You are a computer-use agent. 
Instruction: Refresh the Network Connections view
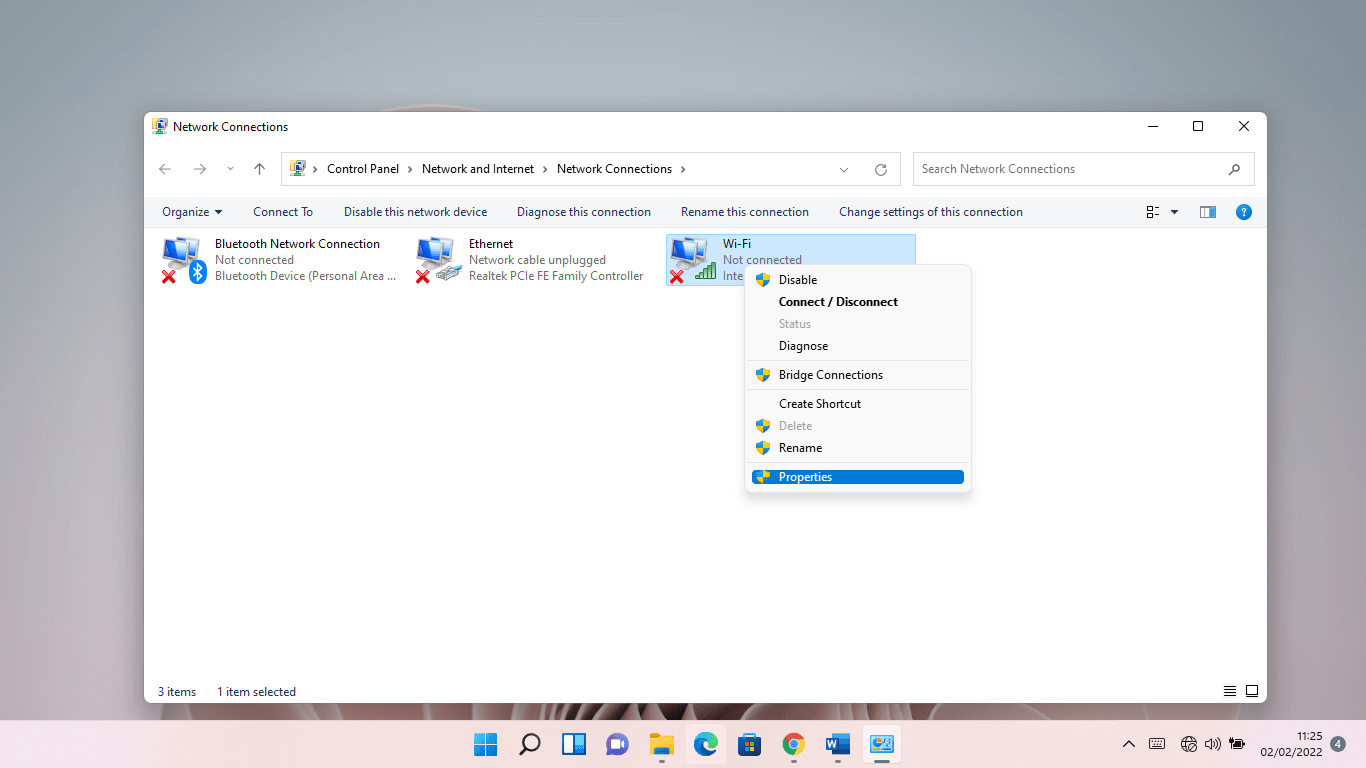(881, 170)
